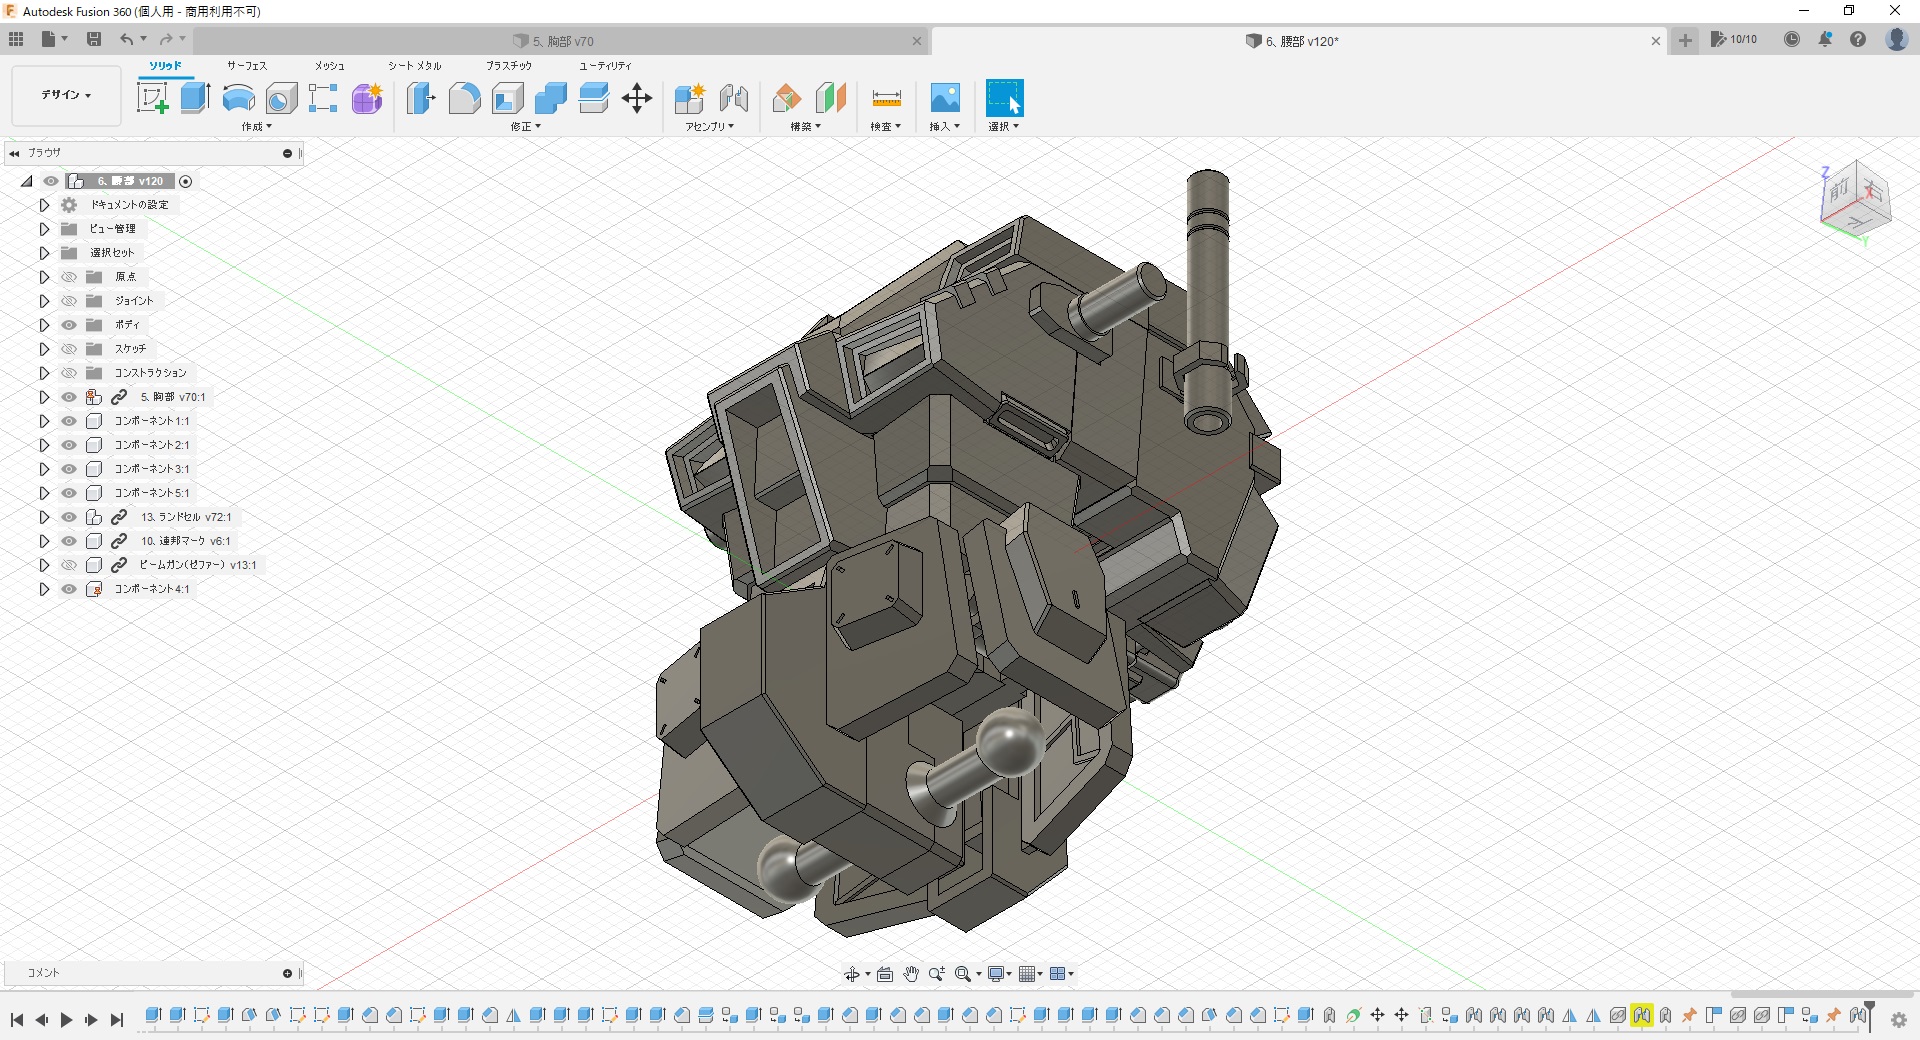
Task: Toggle visibility of コンポーネント1:1
Action: pyautogui.click(x=69, y=421)
